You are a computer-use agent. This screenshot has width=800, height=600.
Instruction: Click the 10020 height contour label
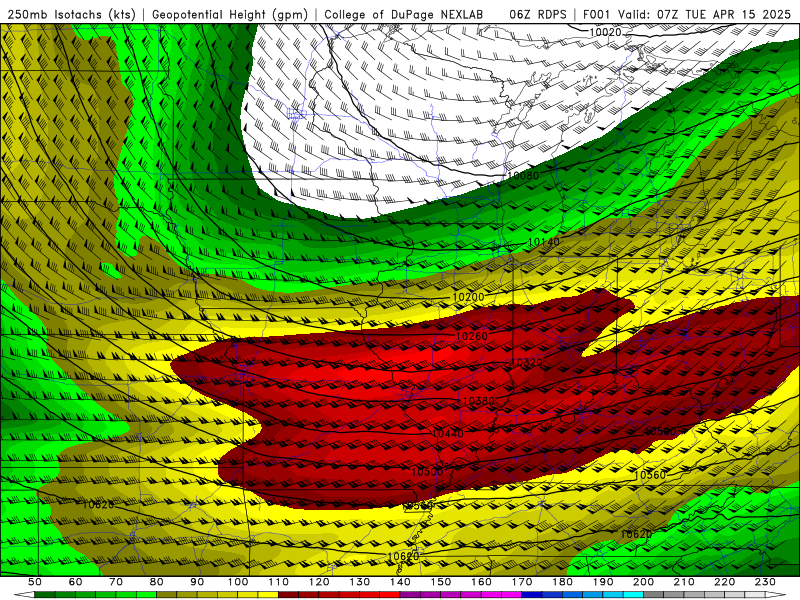605,33
